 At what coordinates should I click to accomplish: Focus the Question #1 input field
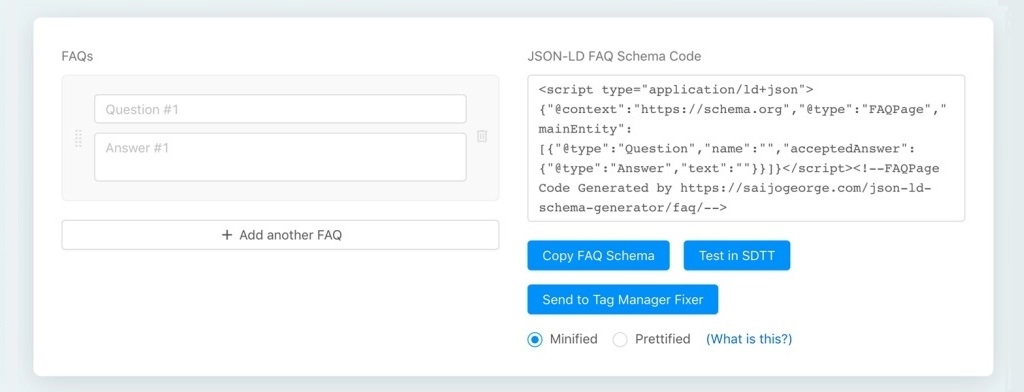280,109
